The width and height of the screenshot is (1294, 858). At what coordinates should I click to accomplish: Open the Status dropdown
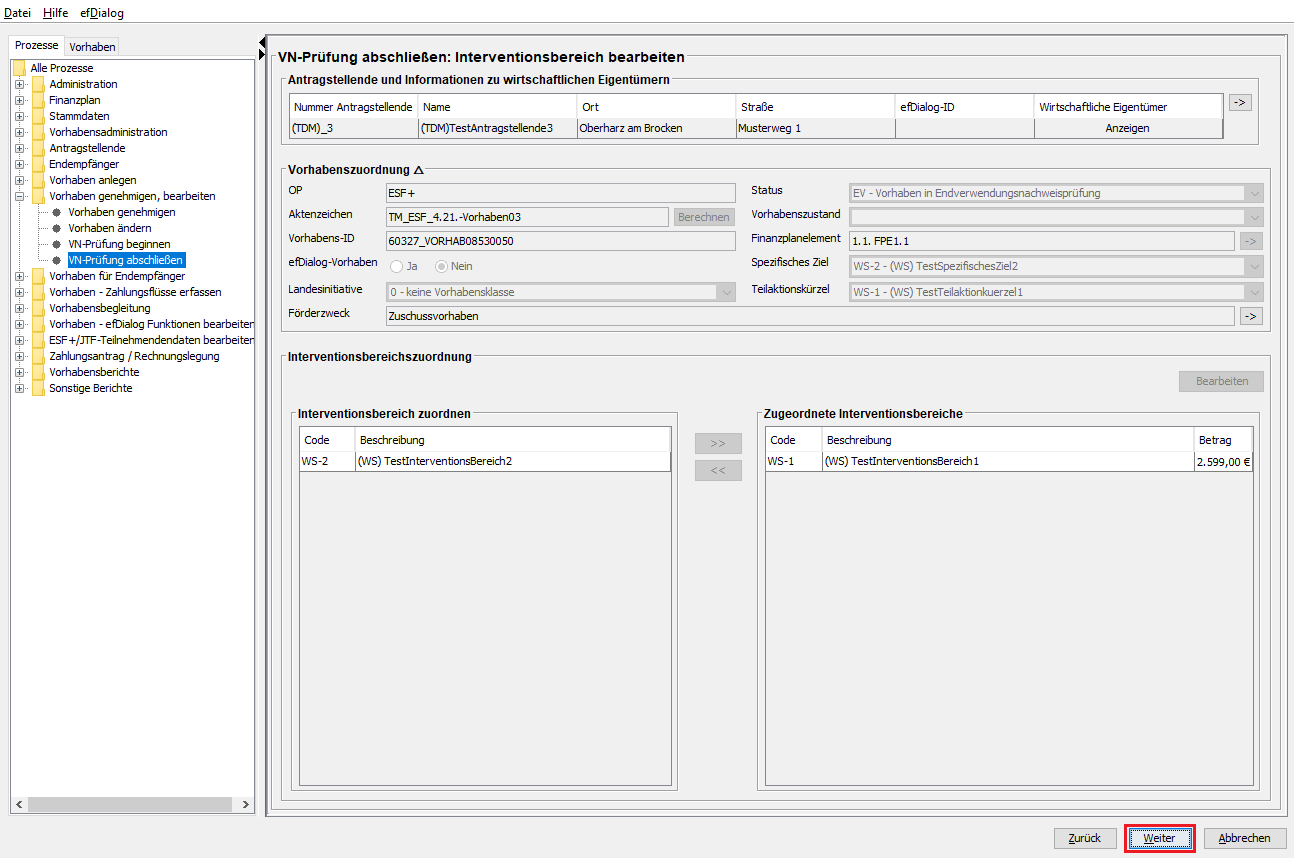click(x=1255, y=193)
